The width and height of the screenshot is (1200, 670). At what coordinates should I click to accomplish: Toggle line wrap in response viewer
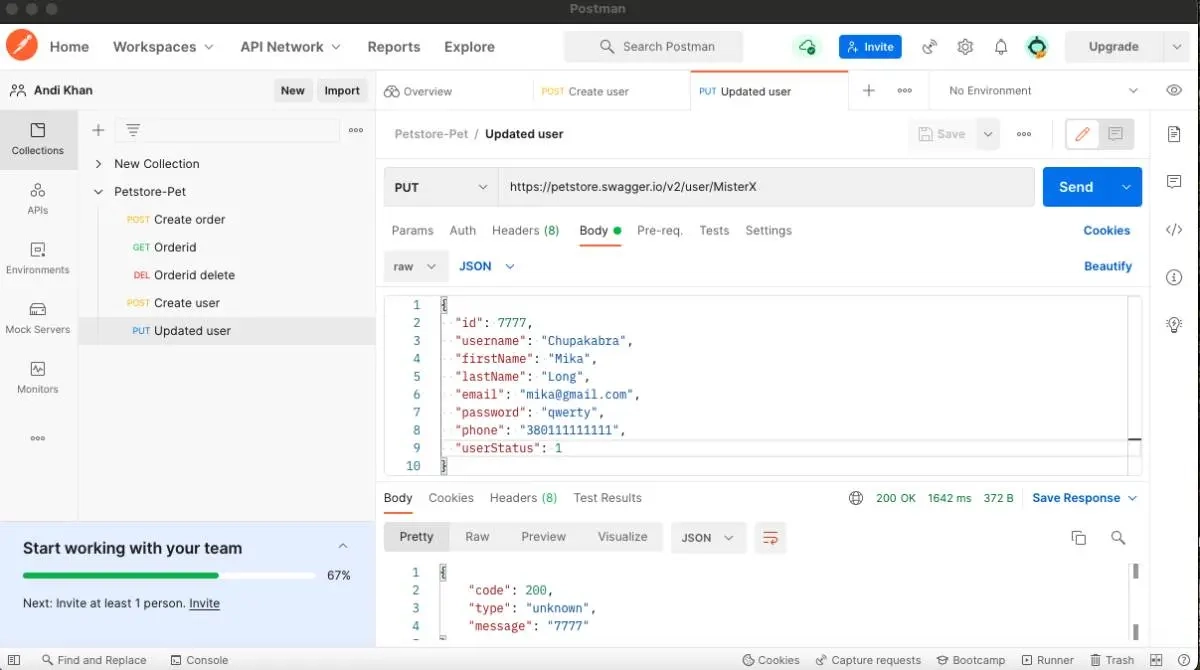point(770,538)
